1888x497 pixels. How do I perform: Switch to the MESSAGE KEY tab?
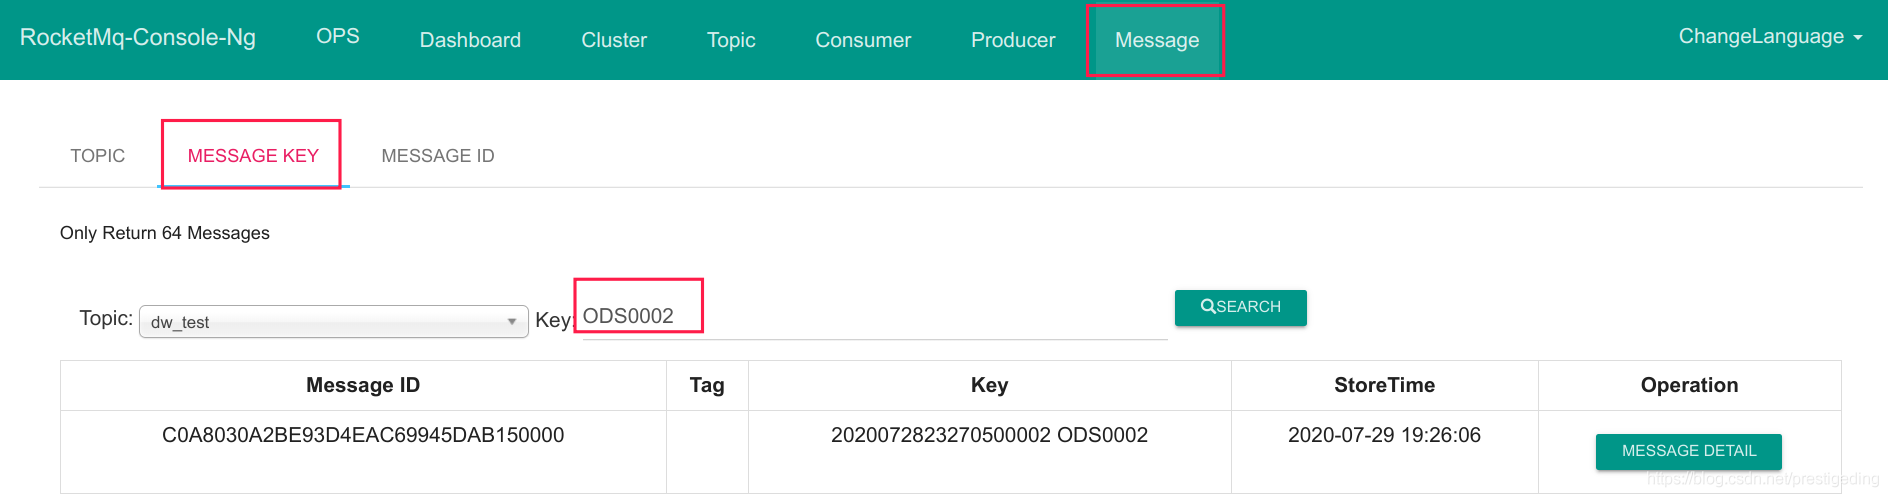point(253,156)
